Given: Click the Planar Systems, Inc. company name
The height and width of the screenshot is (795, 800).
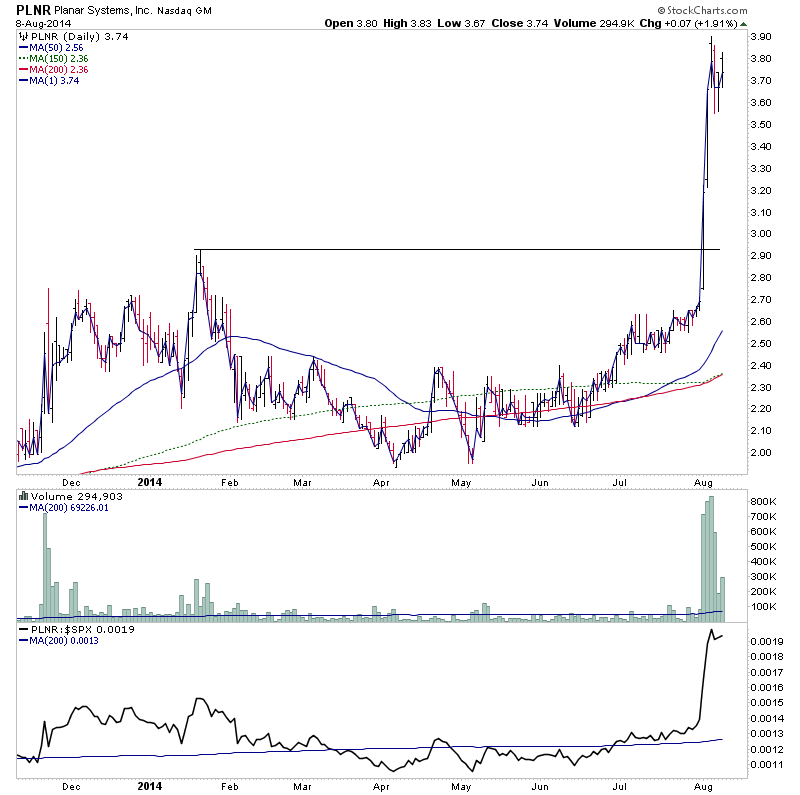Looking at the screenshot, I should coord(102,10).
